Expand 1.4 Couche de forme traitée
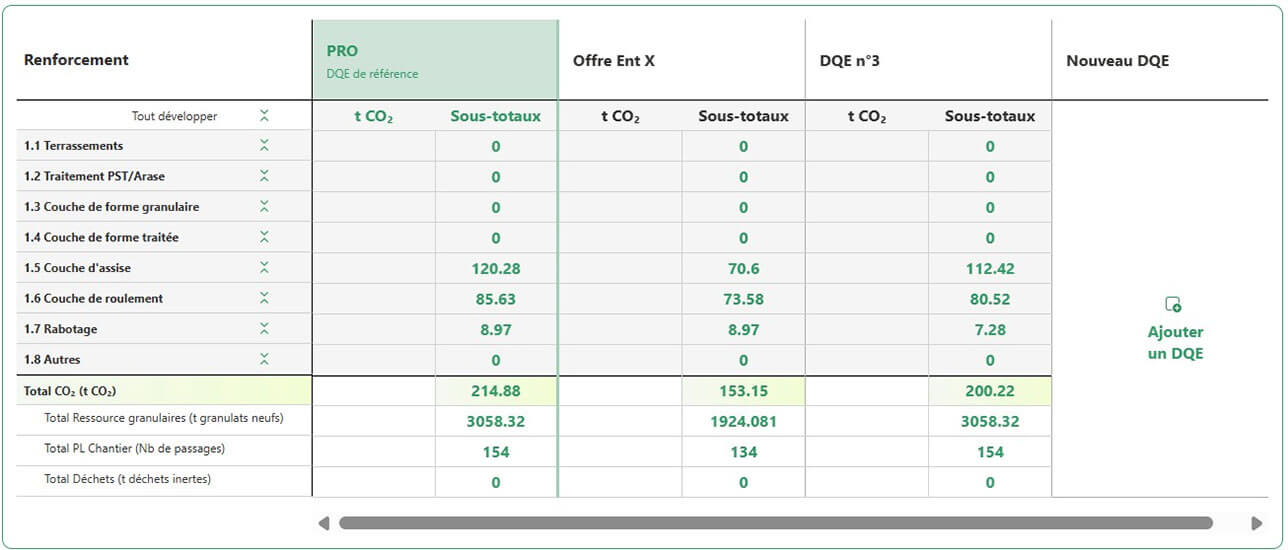Image resolution: width=1288 pixels, height=550 pixels. click(x=264, y=237)
